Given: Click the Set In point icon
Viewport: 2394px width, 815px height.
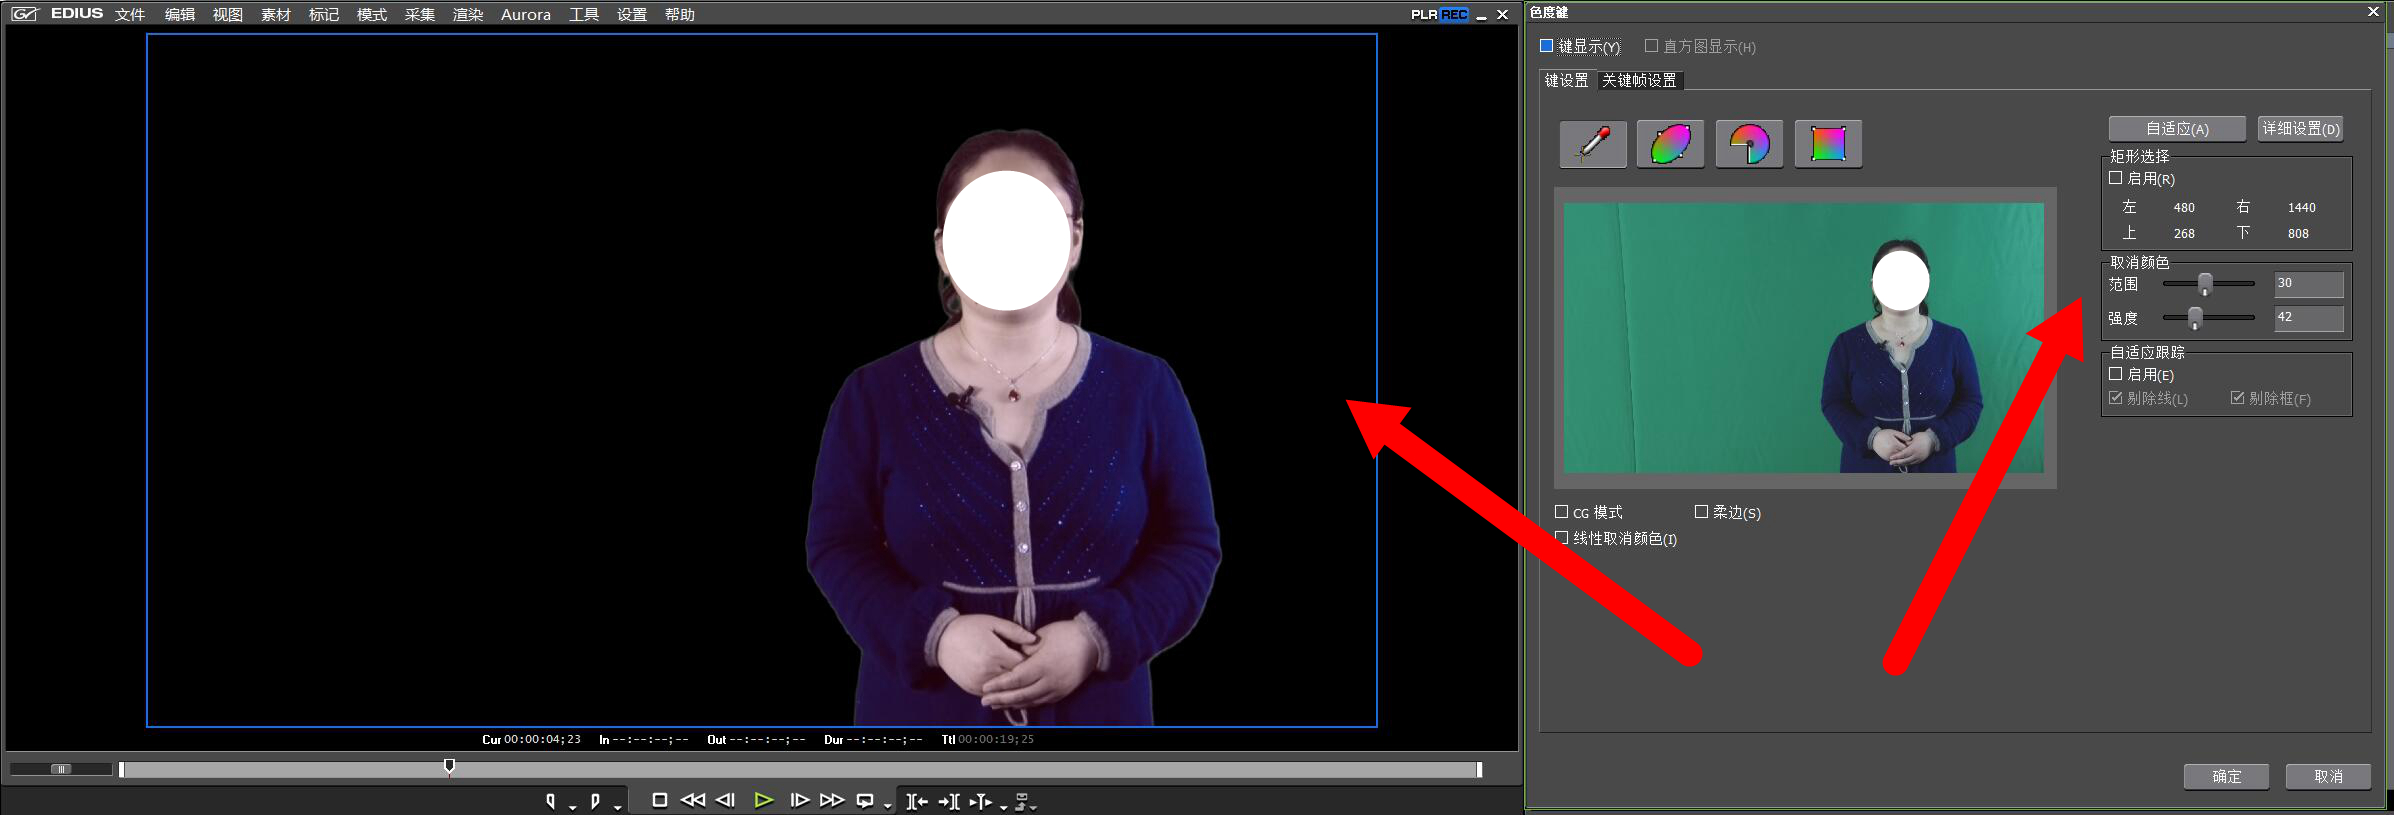Looking at the screenshot, I should 550,801.
